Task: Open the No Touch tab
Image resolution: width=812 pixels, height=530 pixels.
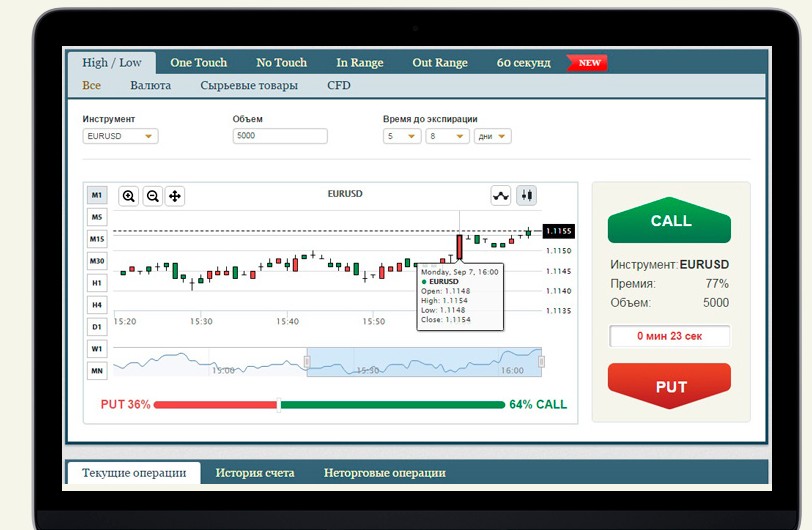Action: tap(282, 63)
